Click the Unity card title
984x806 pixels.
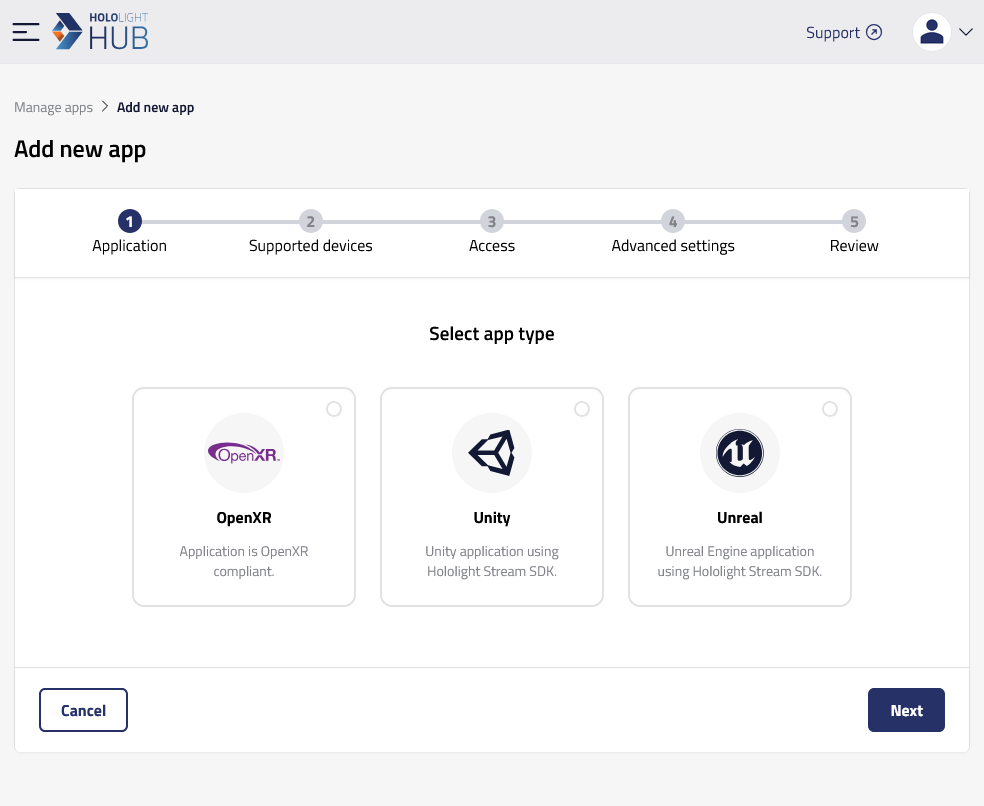tap(492, 518)
